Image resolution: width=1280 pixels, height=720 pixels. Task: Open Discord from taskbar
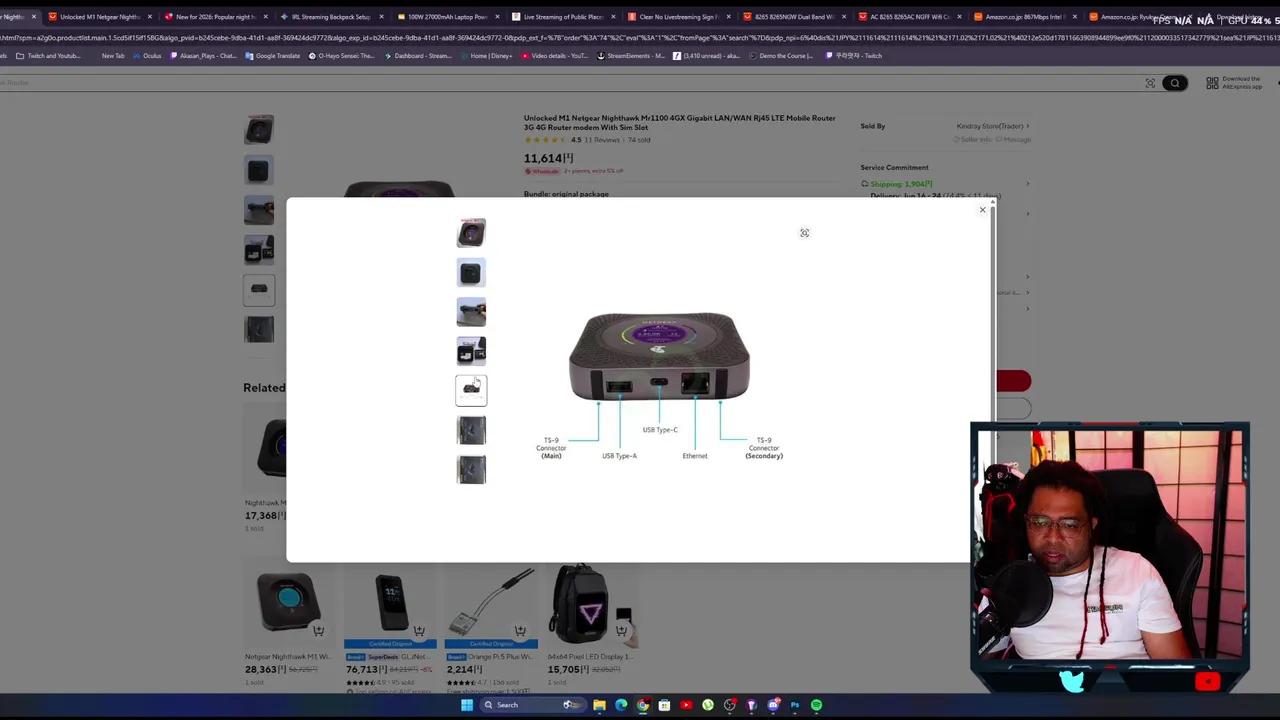773,705
